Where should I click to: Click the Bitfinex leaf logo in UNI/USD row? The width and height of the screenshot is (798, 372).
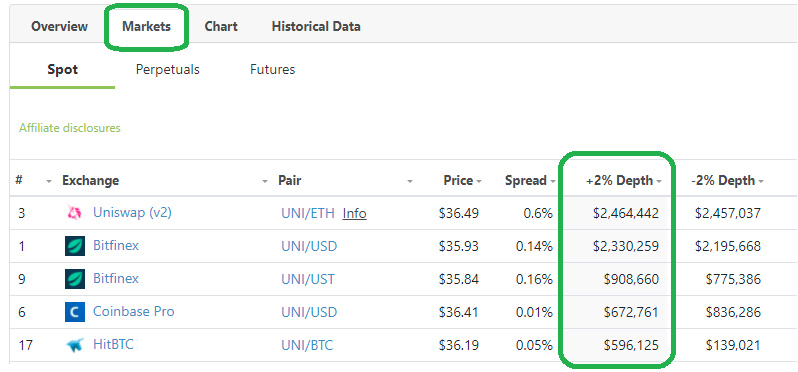click(75, 246)
